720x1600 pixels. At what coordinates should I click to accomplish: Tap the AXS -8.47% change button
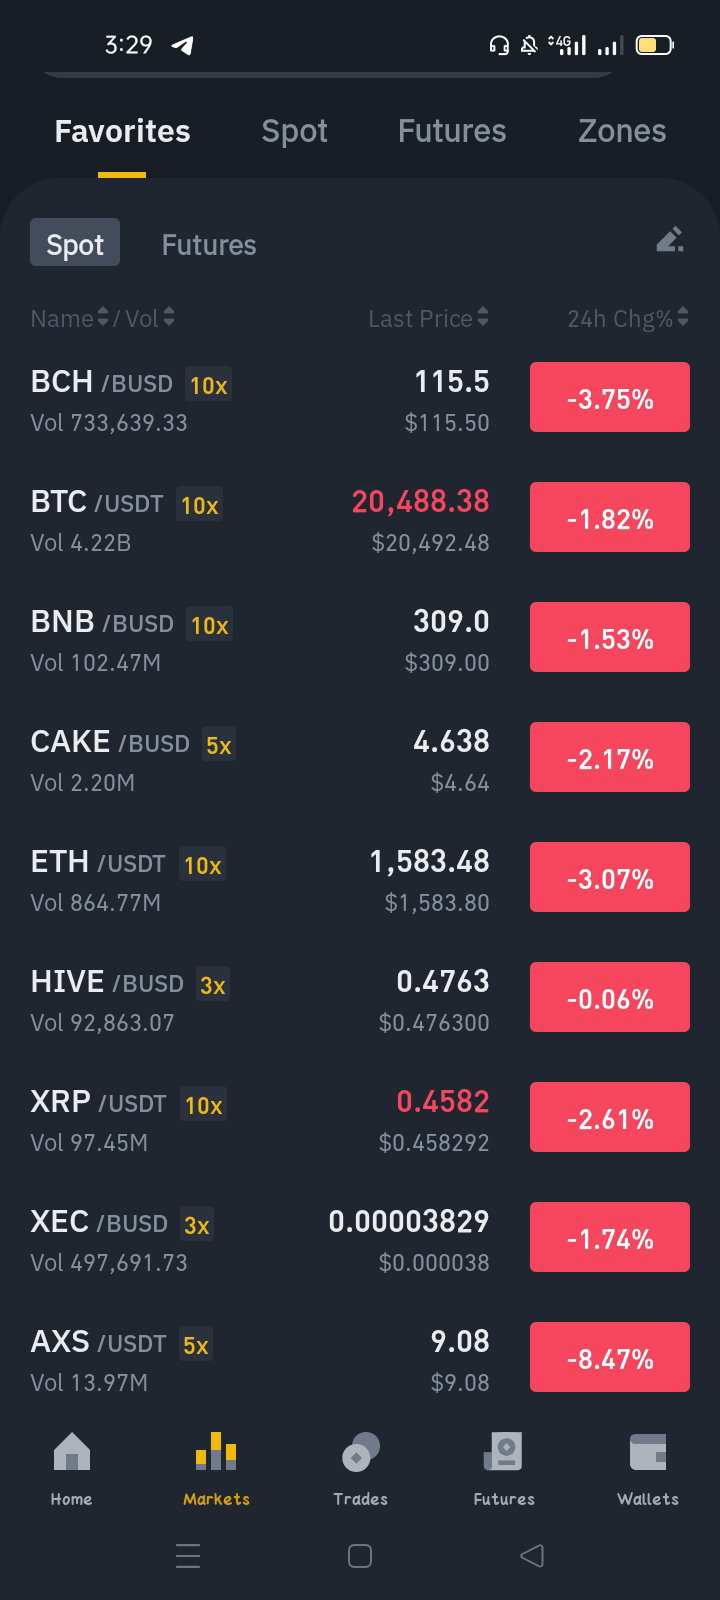tap(610, 1357)
